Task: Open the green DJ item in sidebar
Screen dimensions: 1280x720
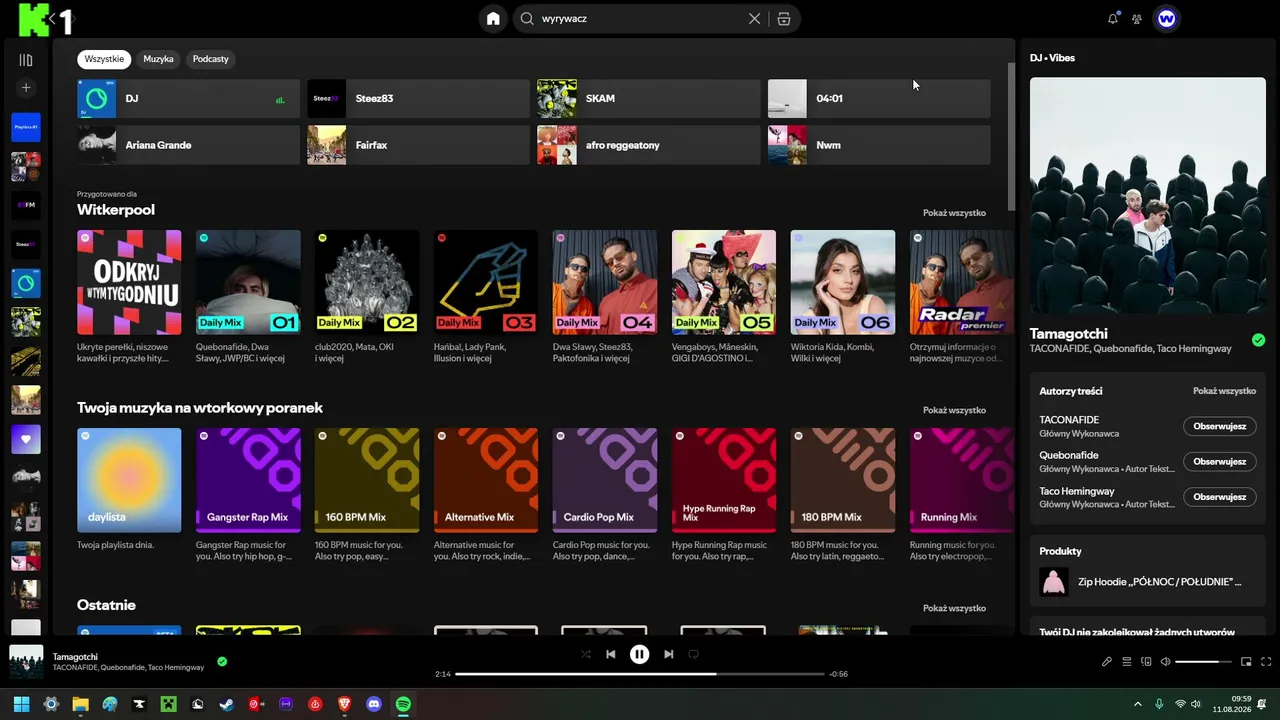Action: (26, 283)
